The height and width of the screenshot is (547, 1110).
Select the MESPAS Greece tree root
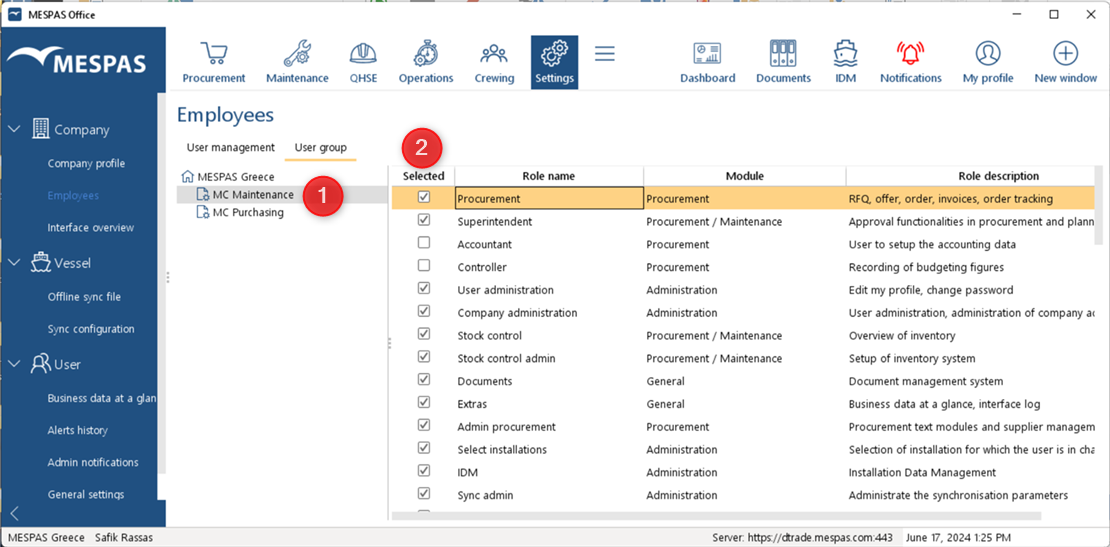[x=228, y=176]
